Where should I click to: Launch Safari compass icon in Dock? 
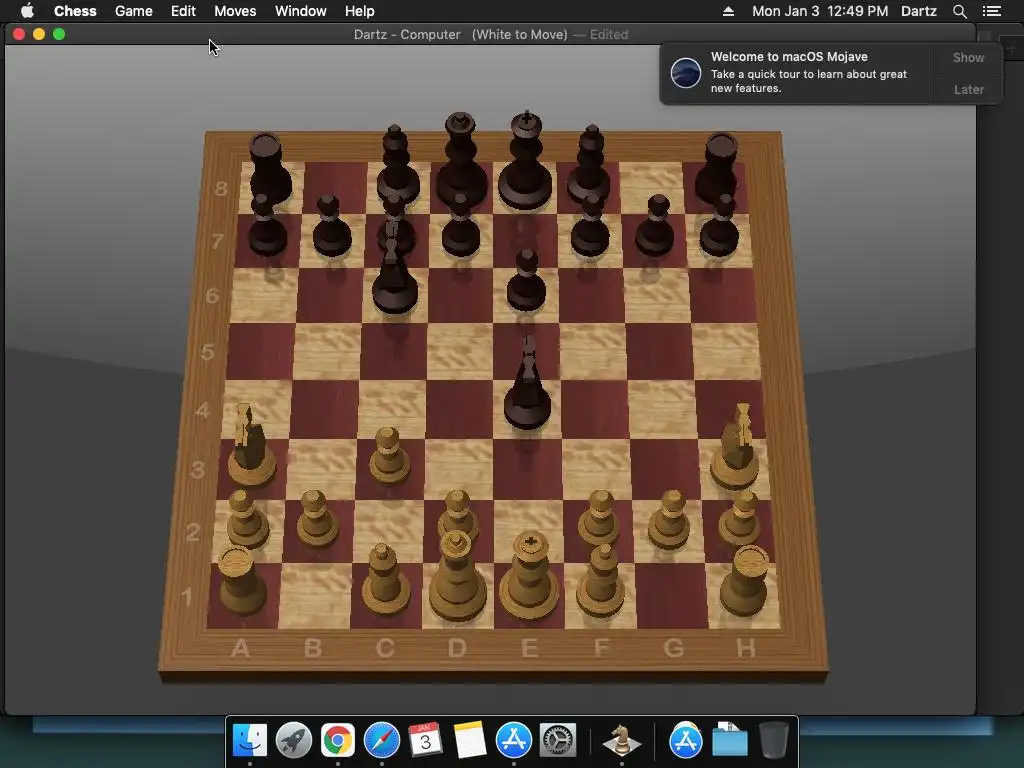381,741
